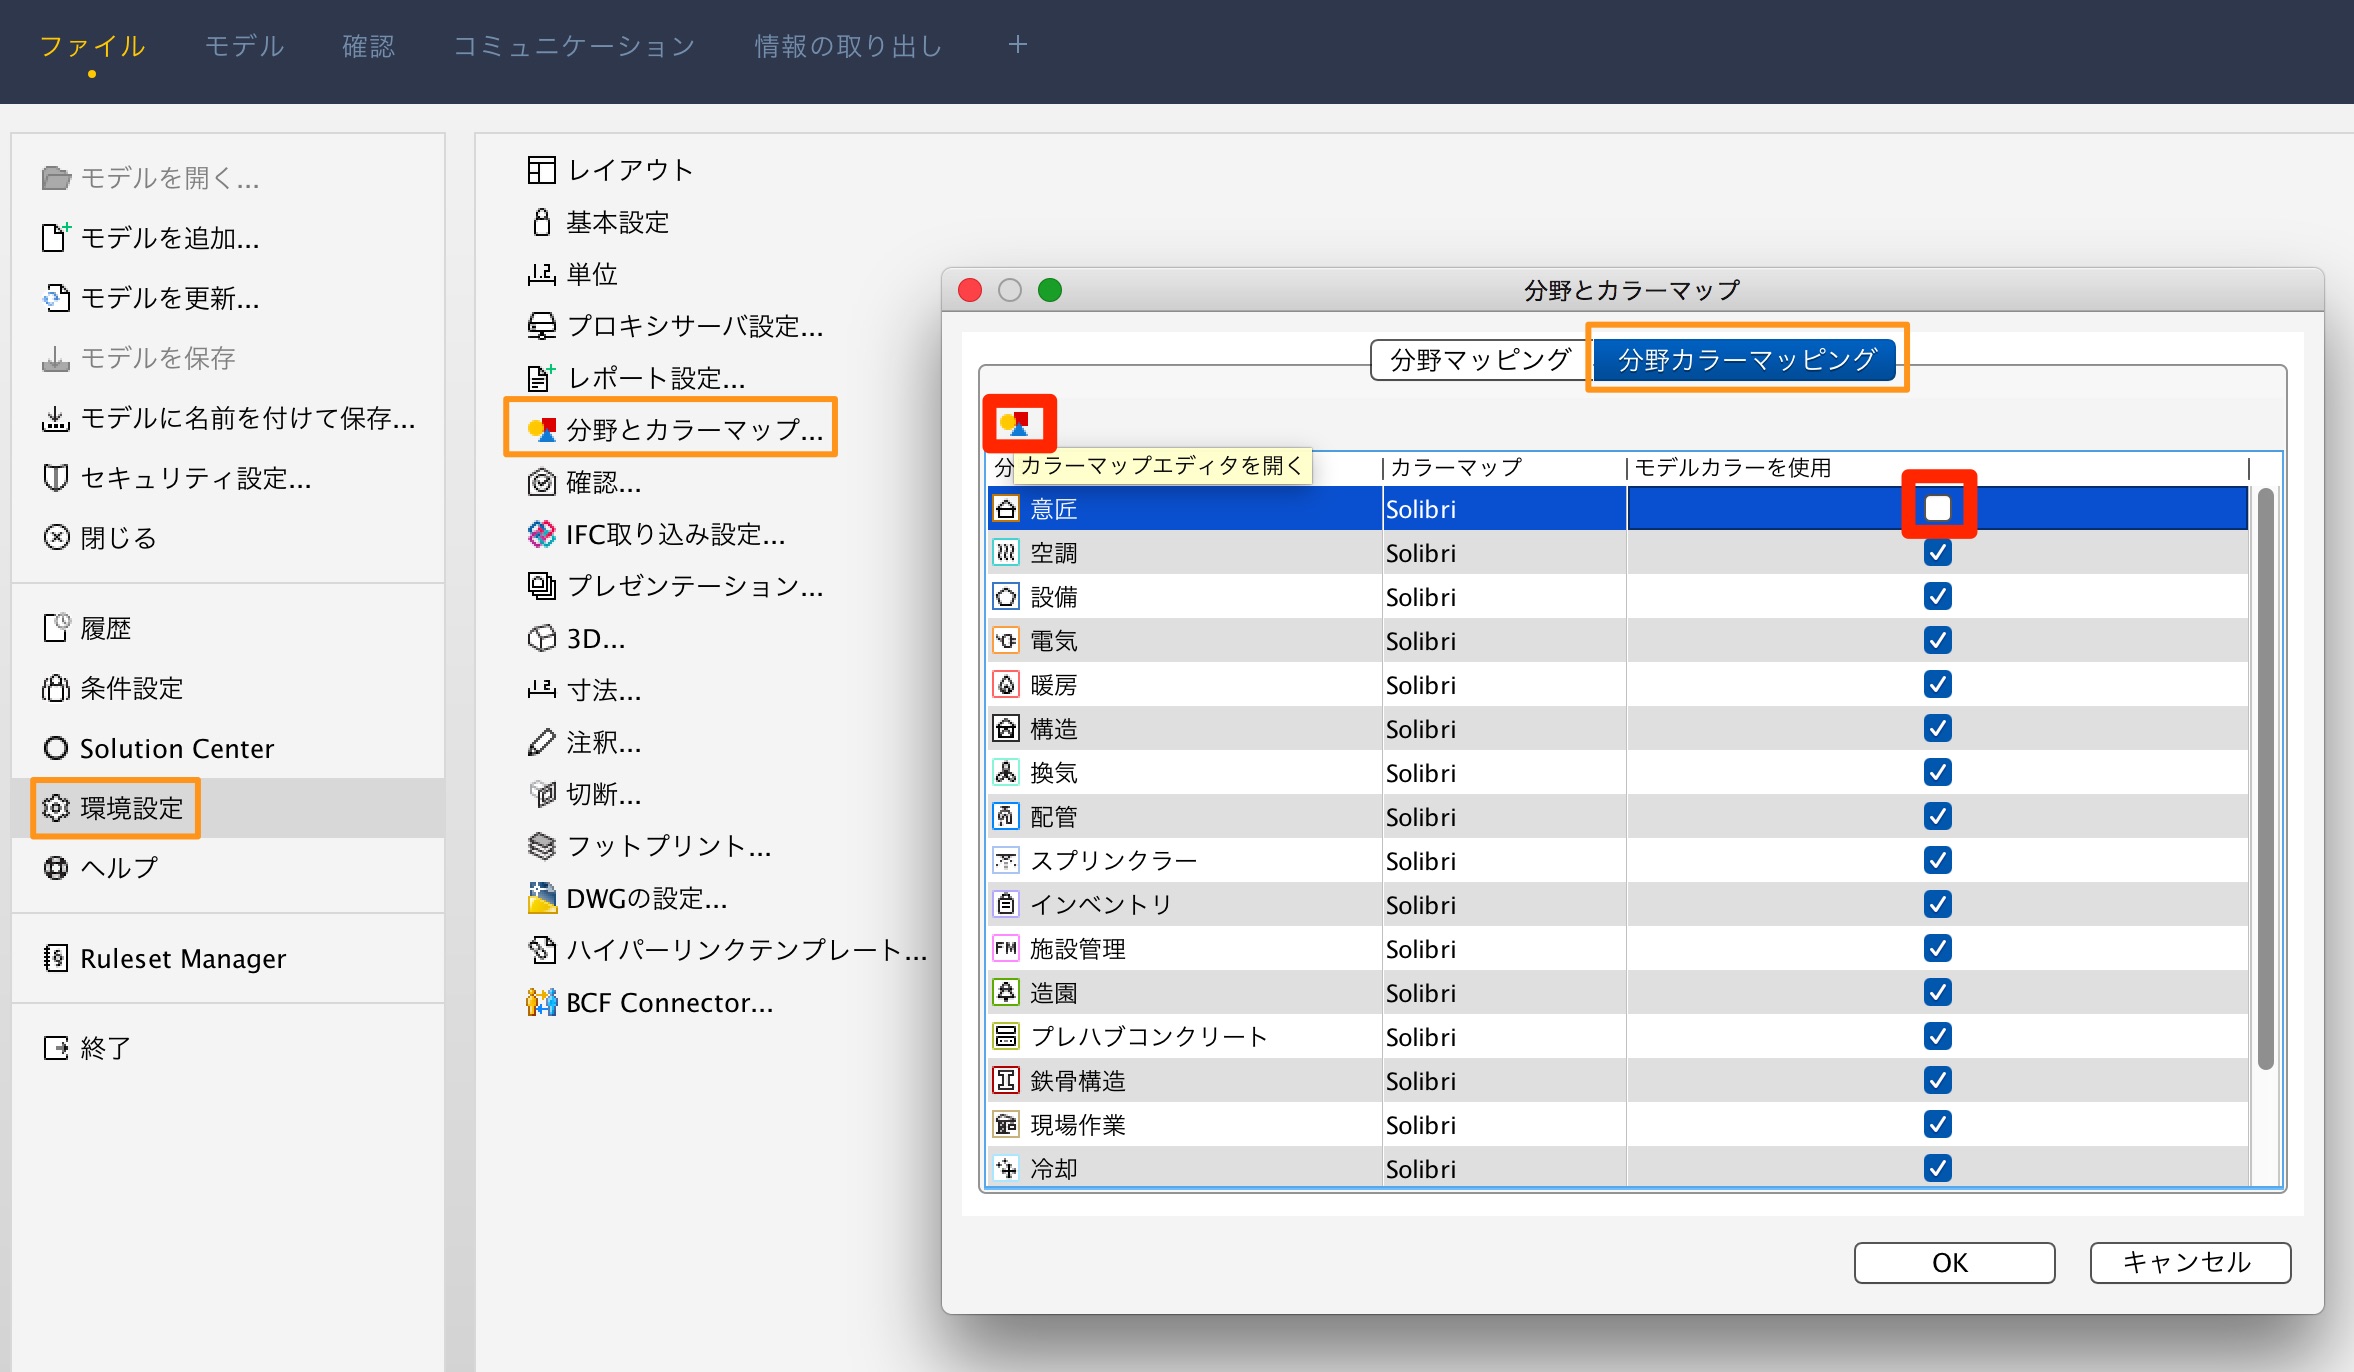This screenshot has height=1372, width=2354.
Task: Open the ファイル top menu
Action: point(92,46)
